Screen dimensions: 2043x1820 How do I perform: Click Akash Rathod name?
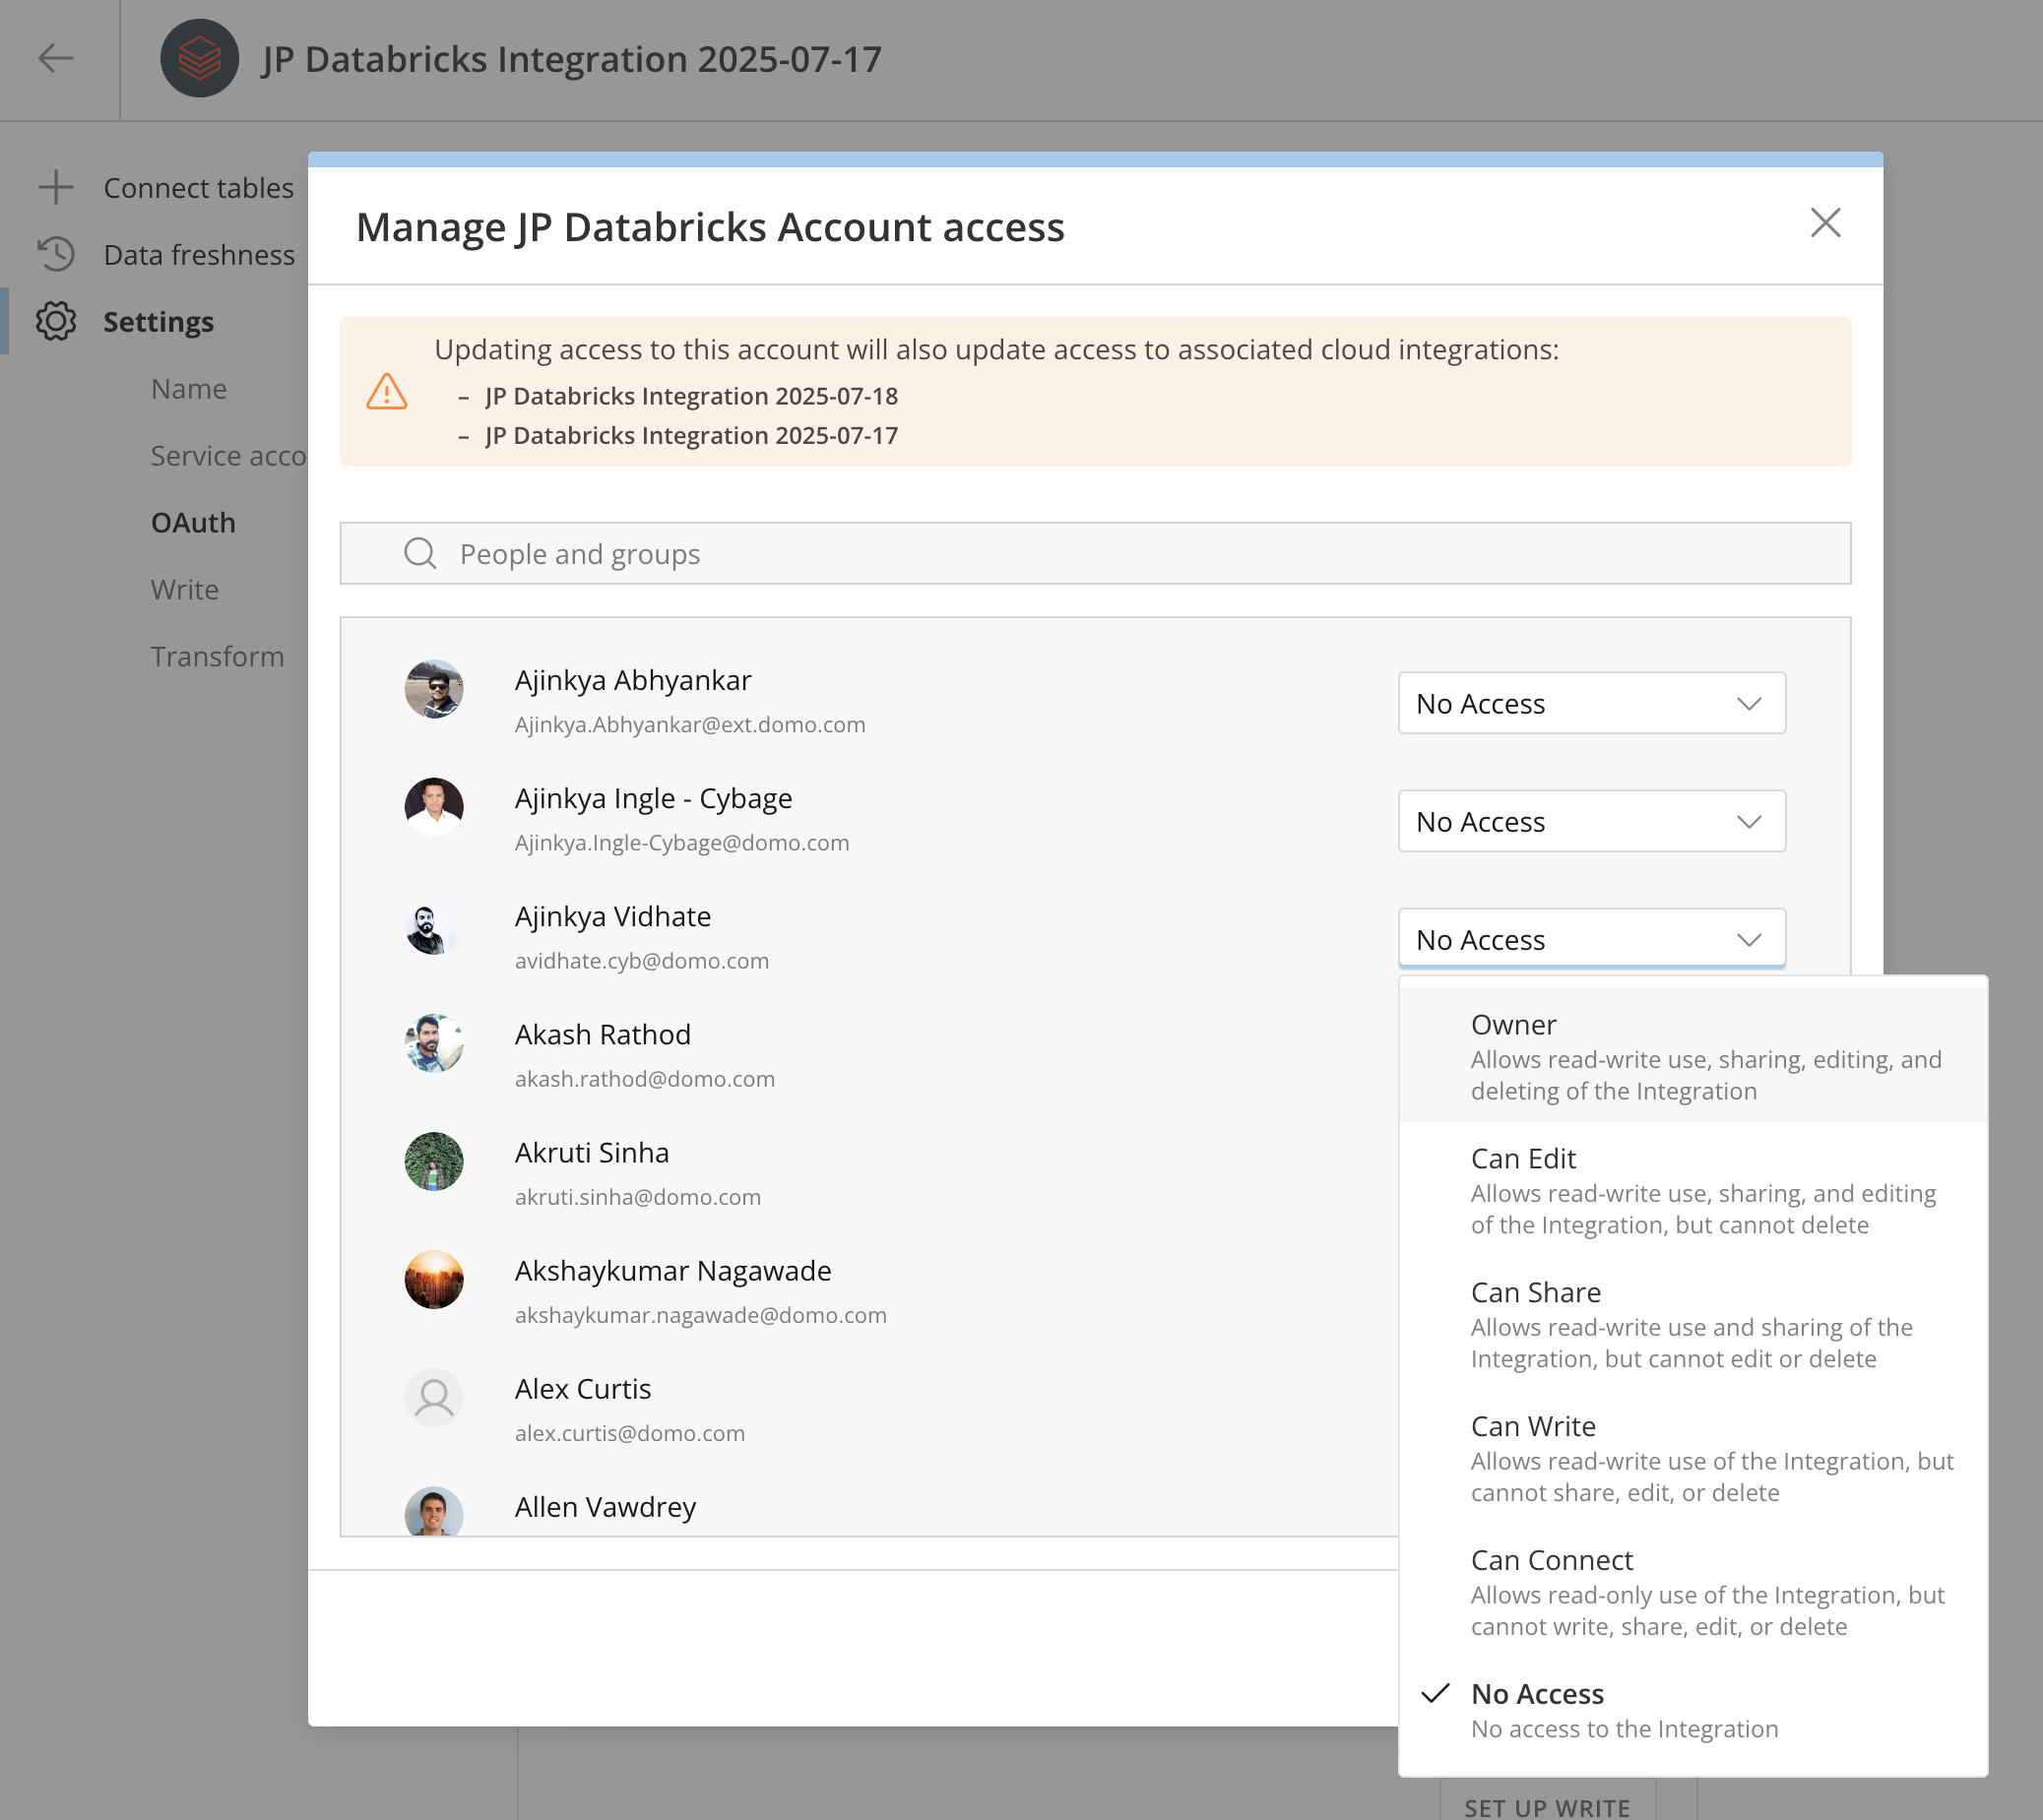602,1034
